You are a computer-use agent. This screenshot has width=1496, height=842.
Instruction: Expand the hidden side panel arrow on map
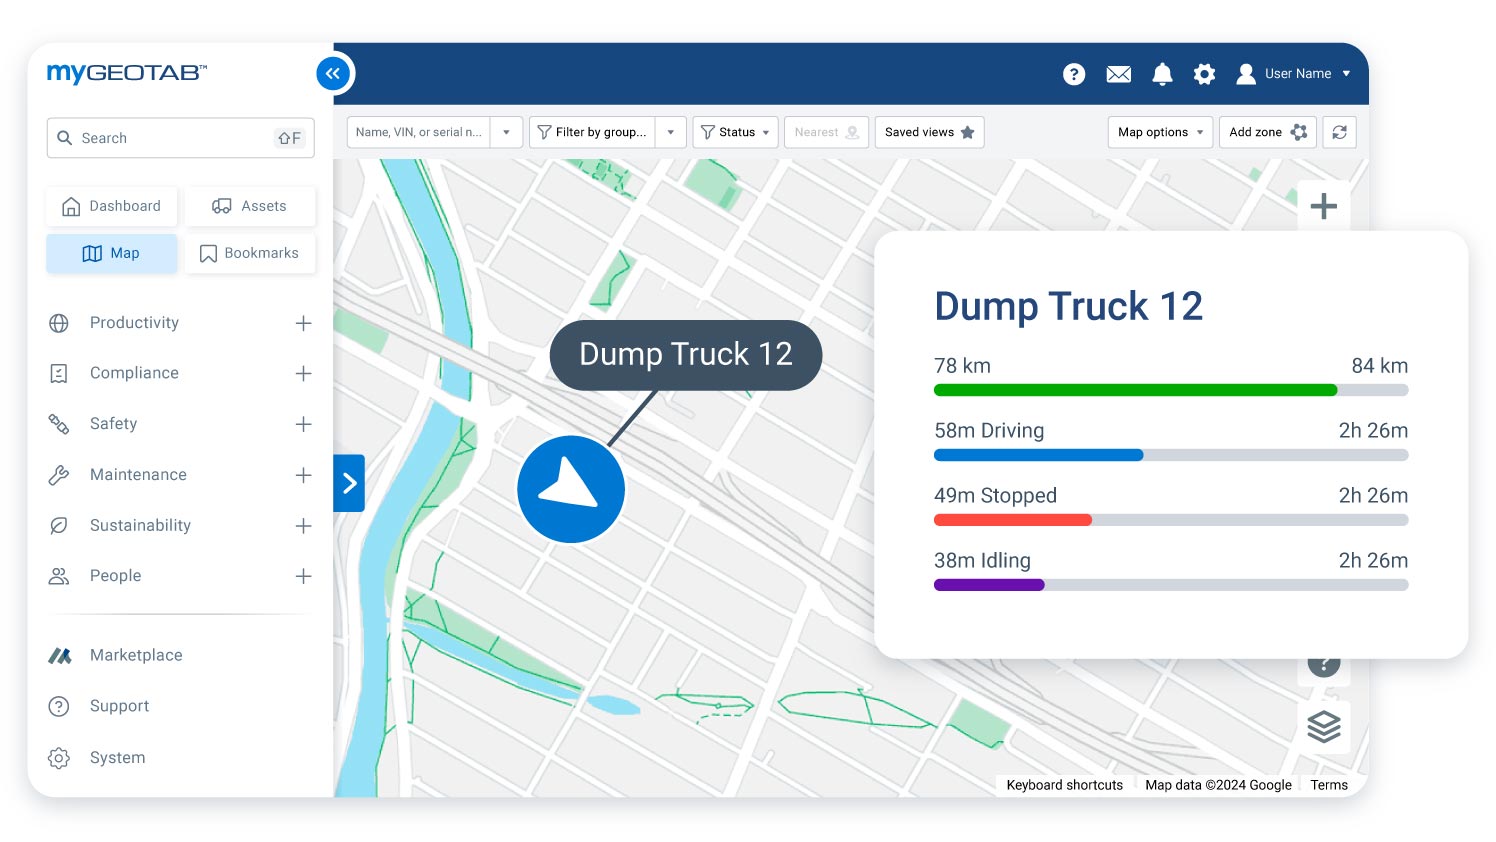pos(349,483)
